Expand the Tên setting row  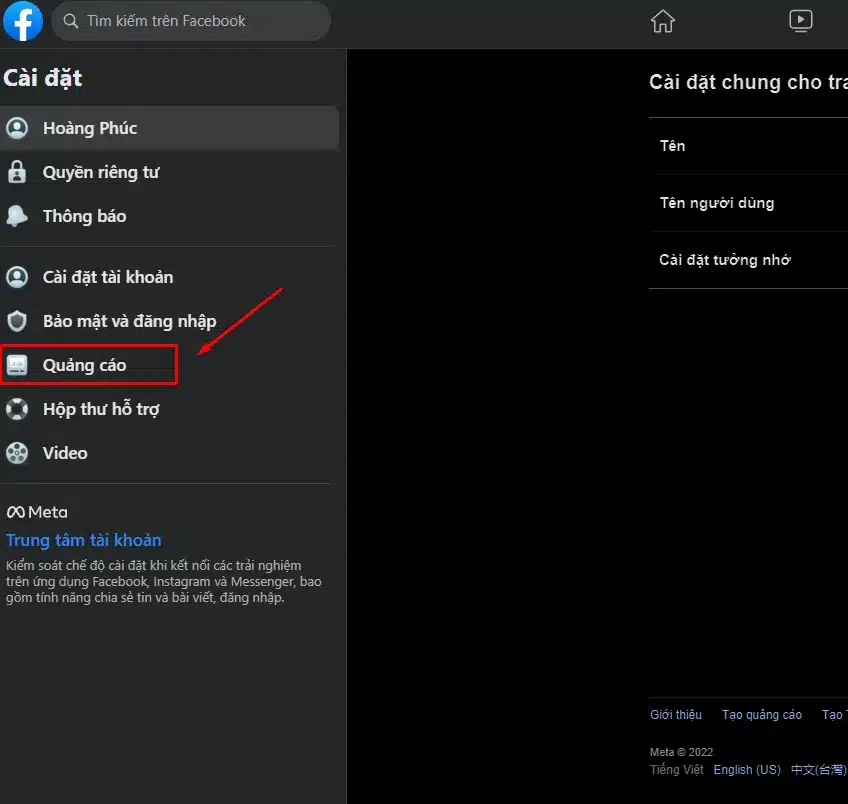(748, 146)
